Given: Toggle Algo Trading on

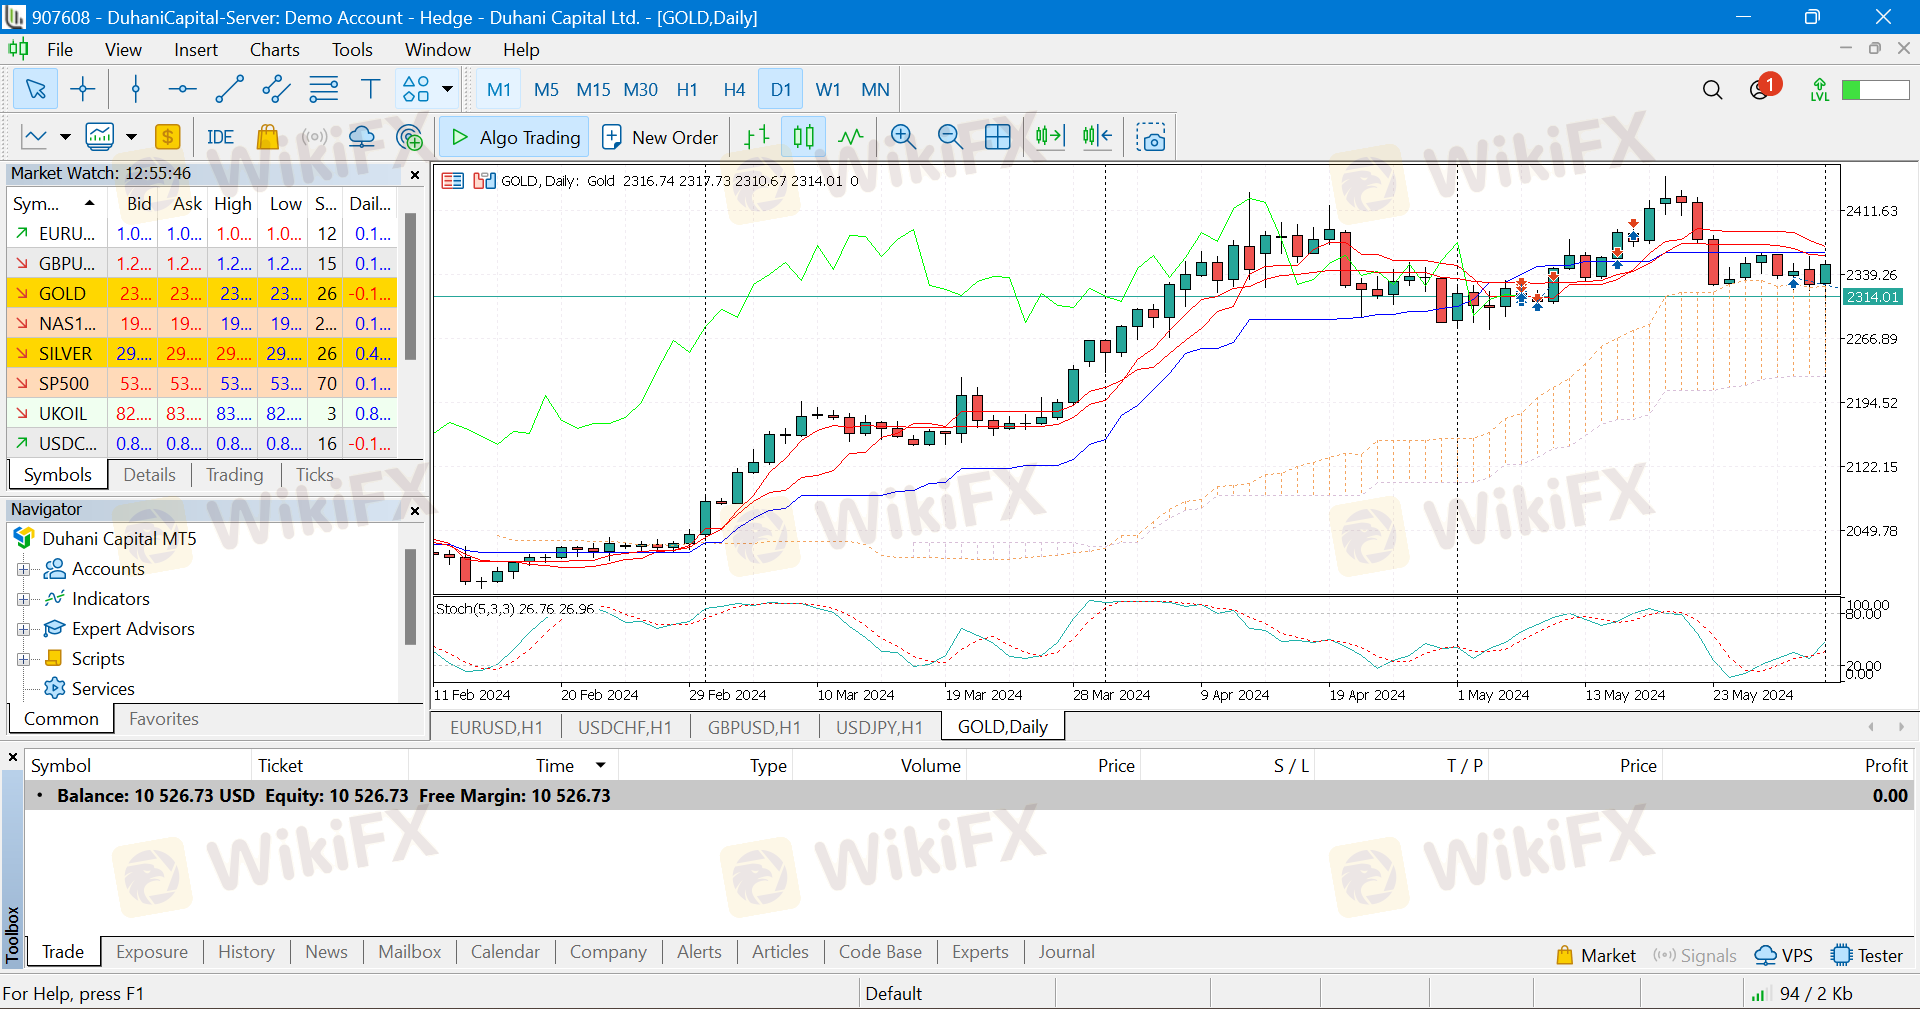Looking at the screenshot, I should [x=515, y=137].
